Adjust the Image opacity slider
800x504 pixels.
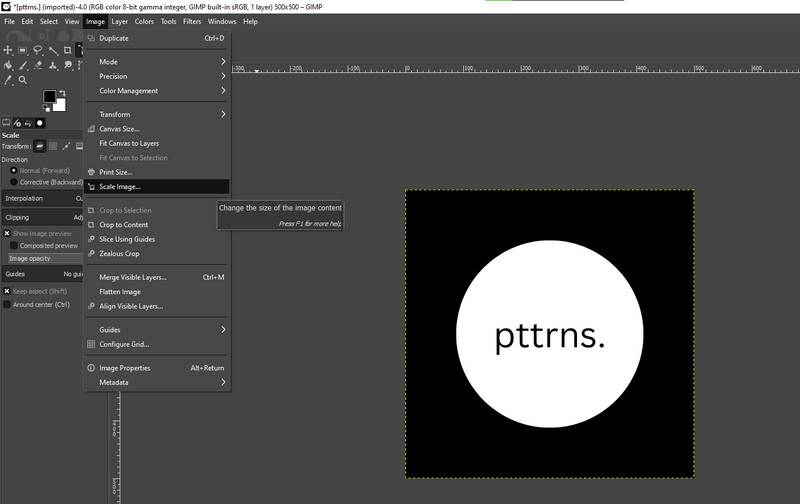click(x=45, y=259)
